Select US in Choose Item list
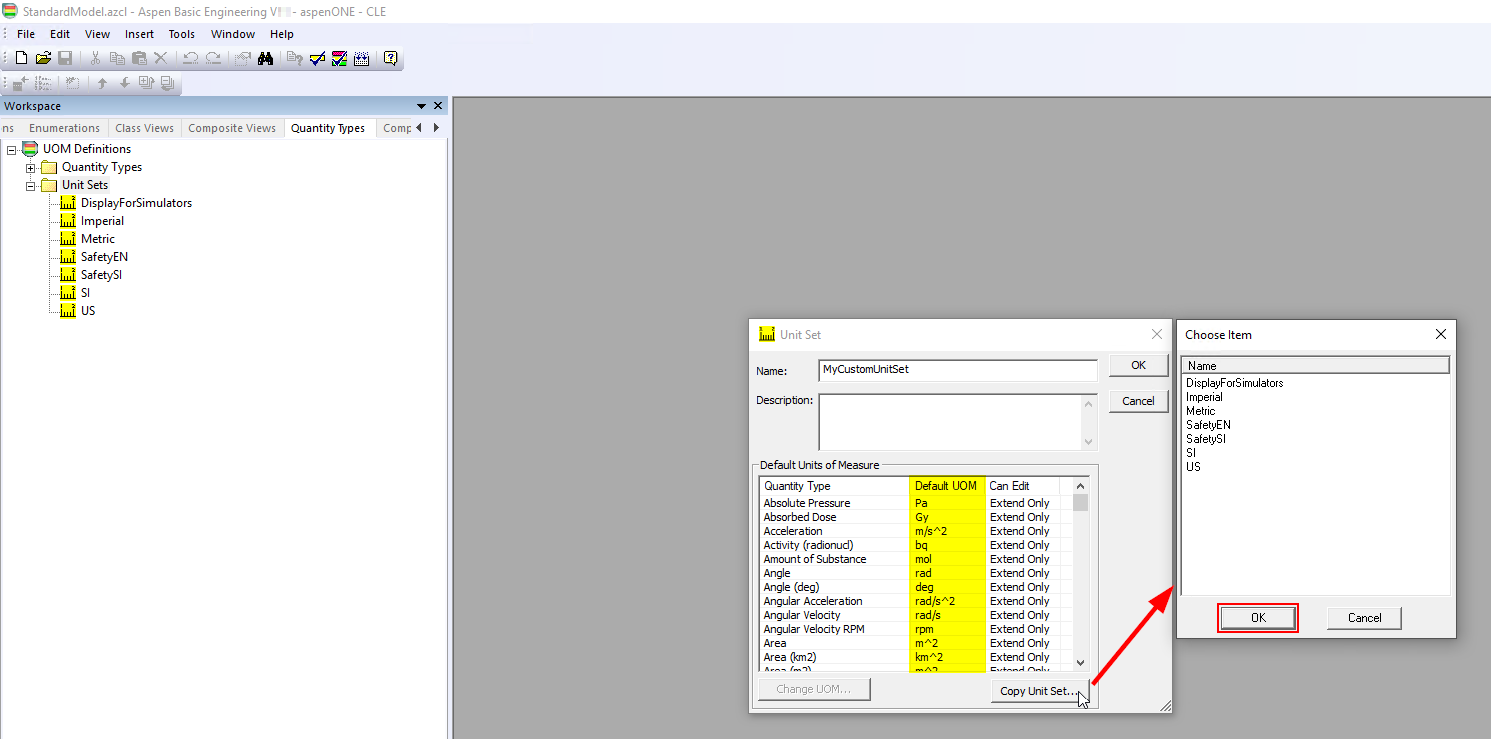This screenshot has height=739, width=1491. coord(1193,467)
